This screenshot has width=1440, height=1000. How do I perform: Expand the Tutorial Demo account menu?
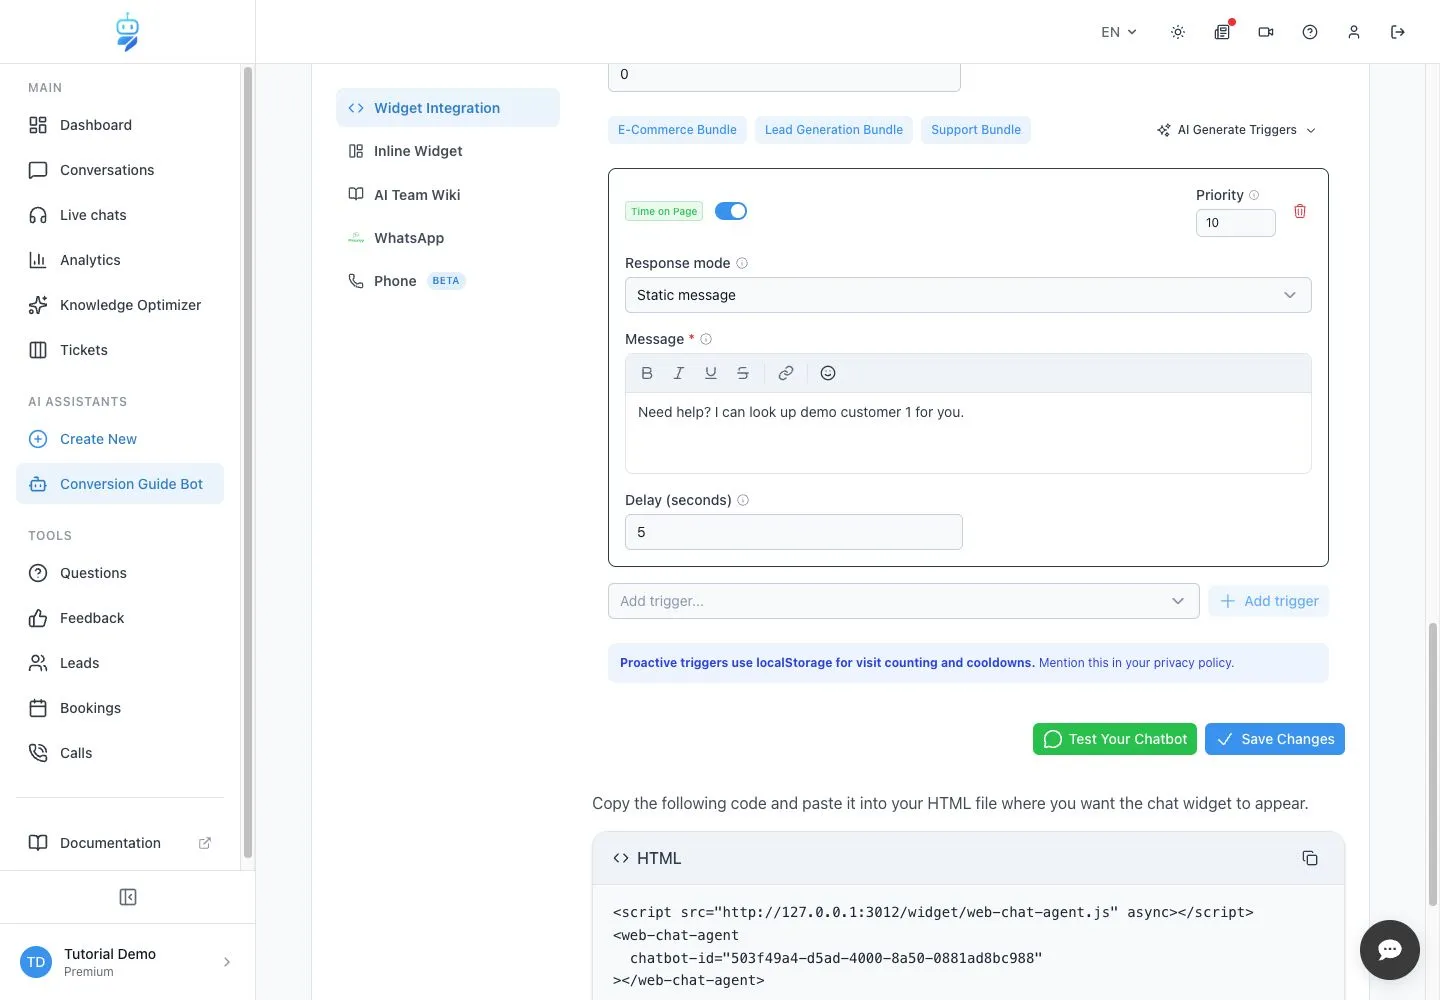tap(127, 962)
